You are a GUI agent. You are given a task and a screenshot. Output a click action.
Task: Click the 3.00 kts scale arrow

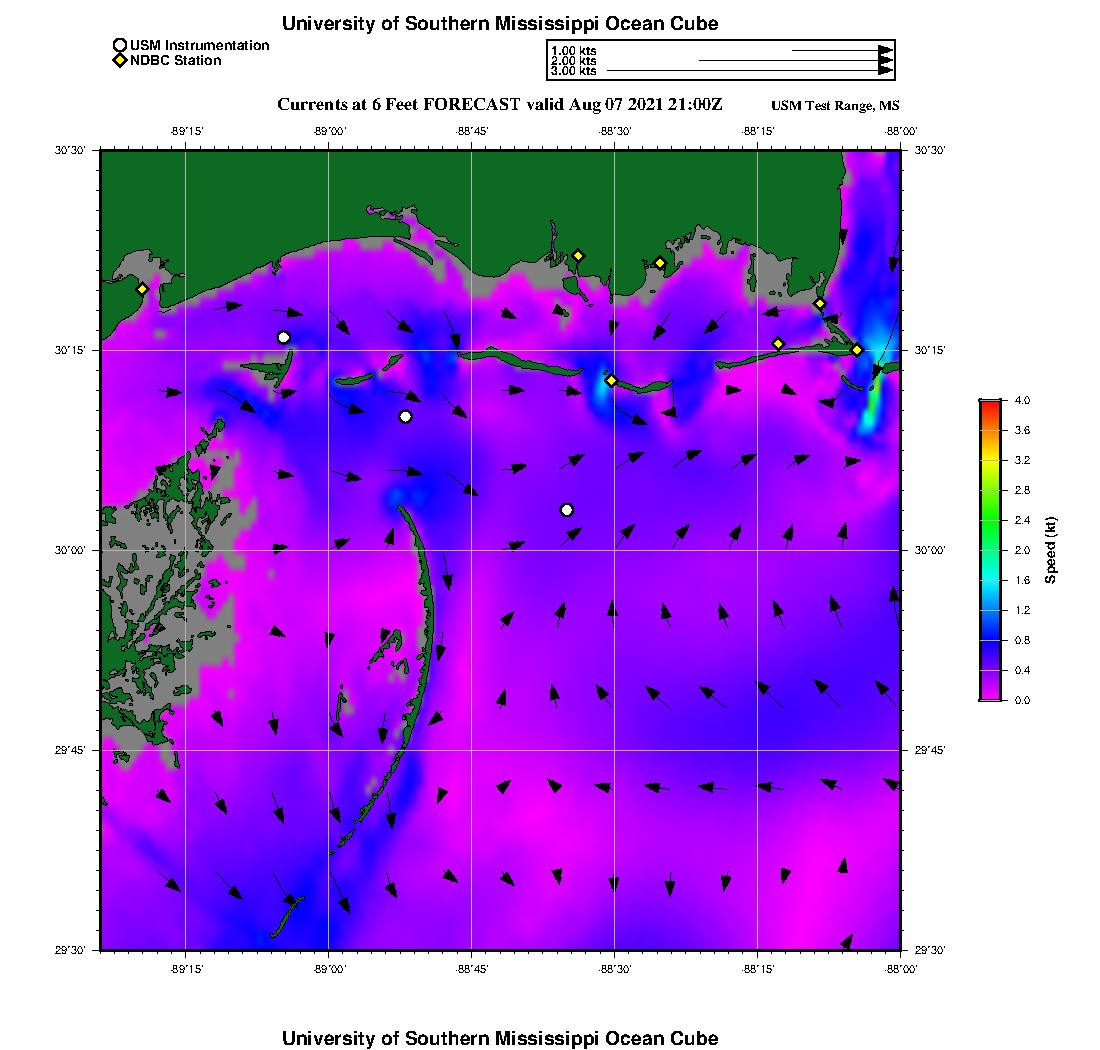coord(750,71)
